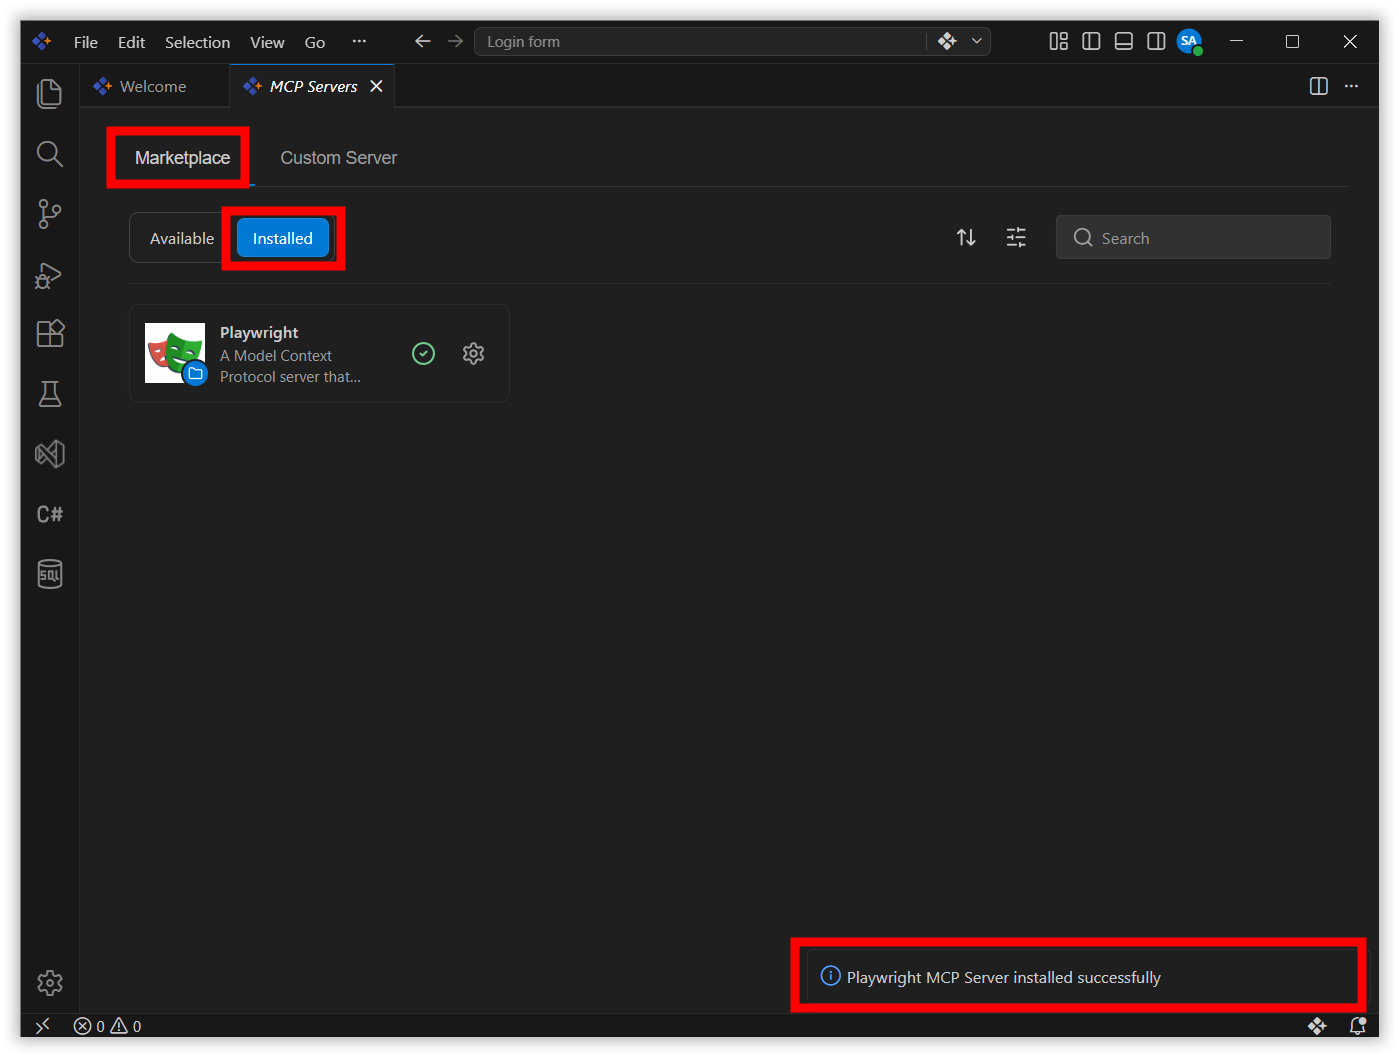Open Playwright server settings gear
The height and width of the screenshot is (1057, 1399).
474,354
